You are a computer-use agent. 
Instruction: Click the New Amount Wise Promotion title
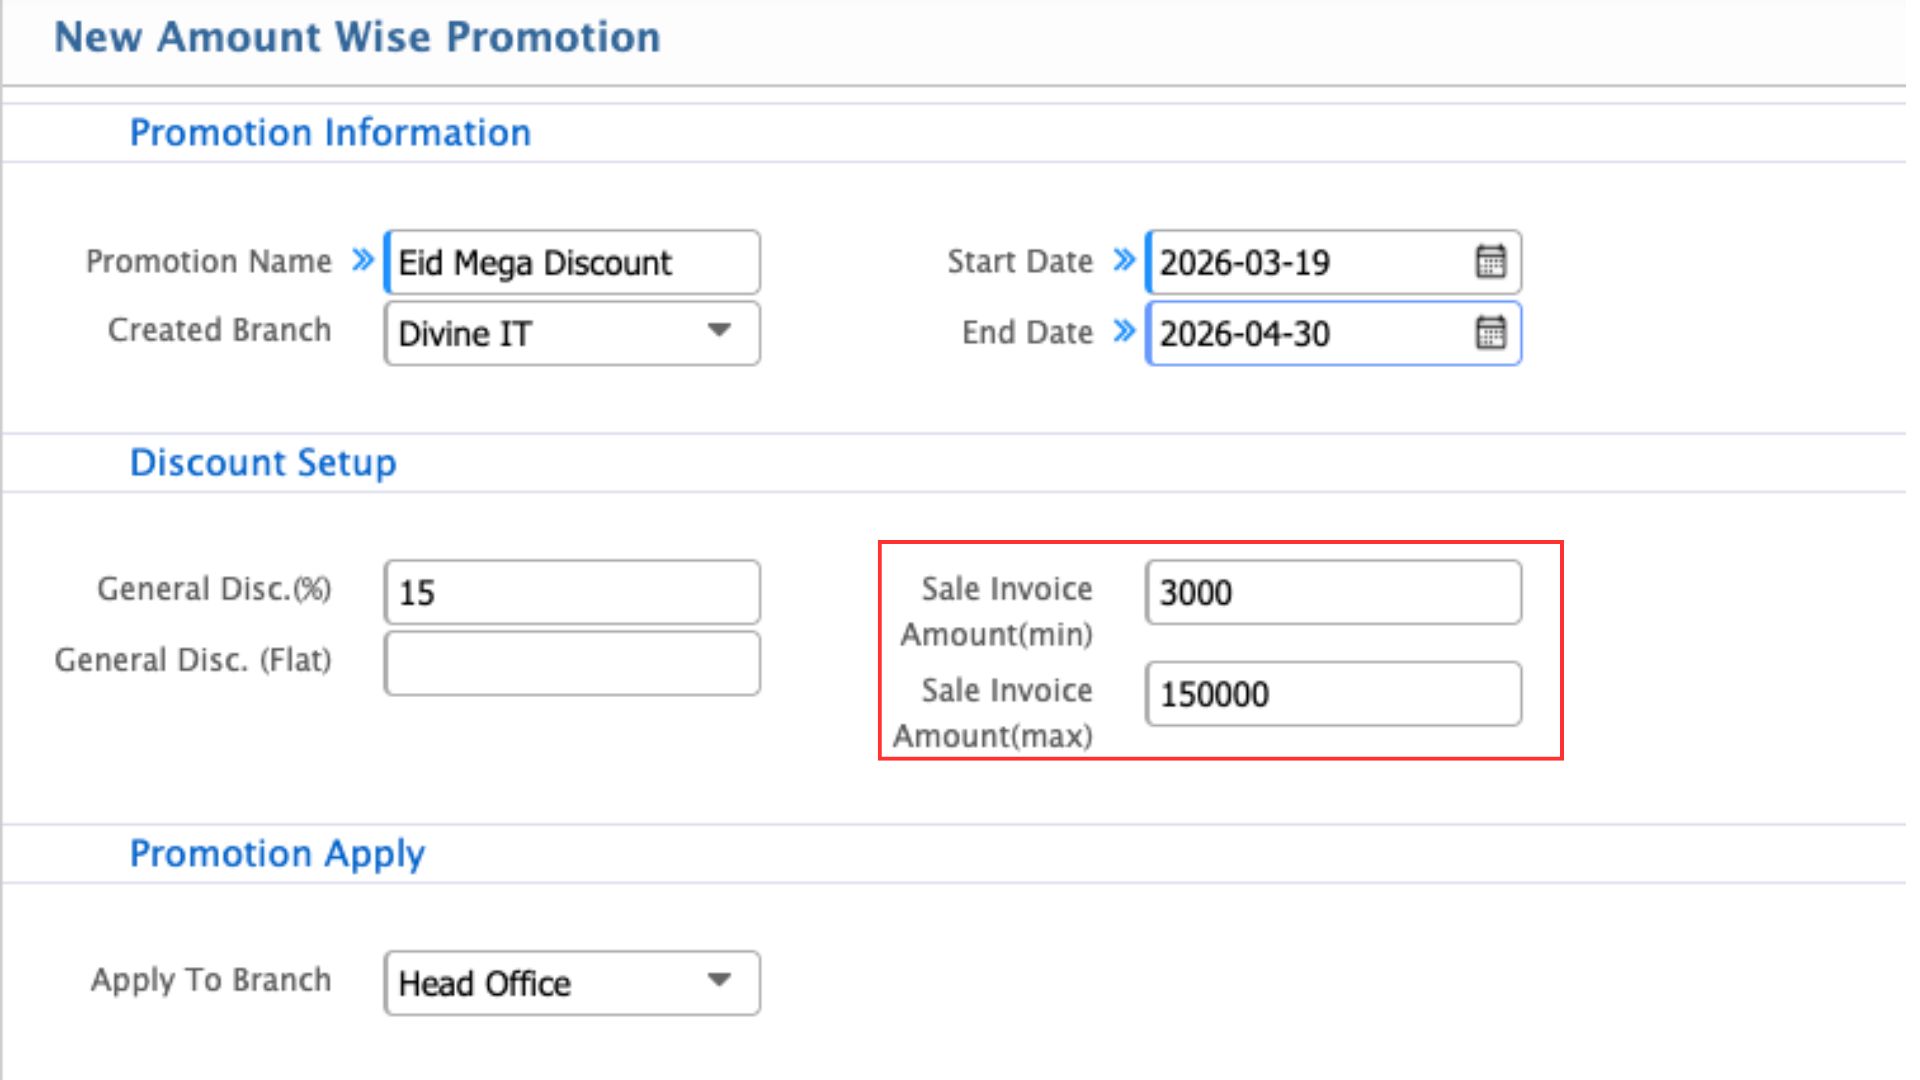tap(357, 38)
